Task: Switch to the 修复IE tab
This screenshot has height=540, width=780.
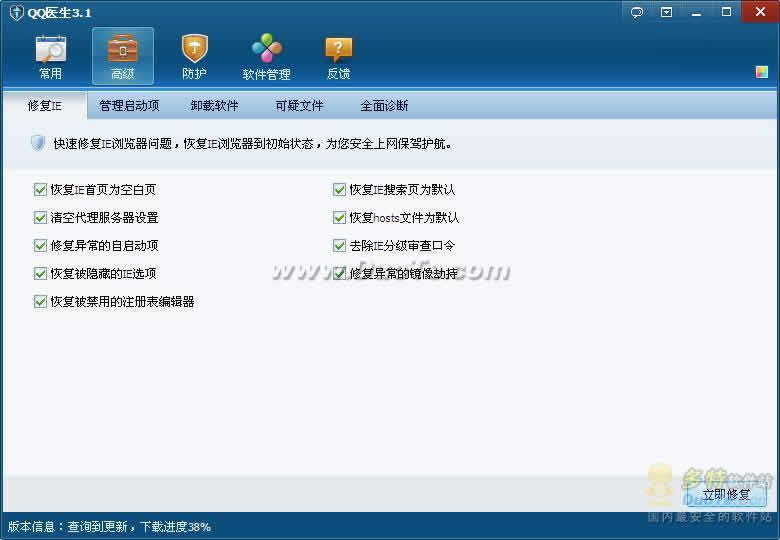Action: click(45, 105)
